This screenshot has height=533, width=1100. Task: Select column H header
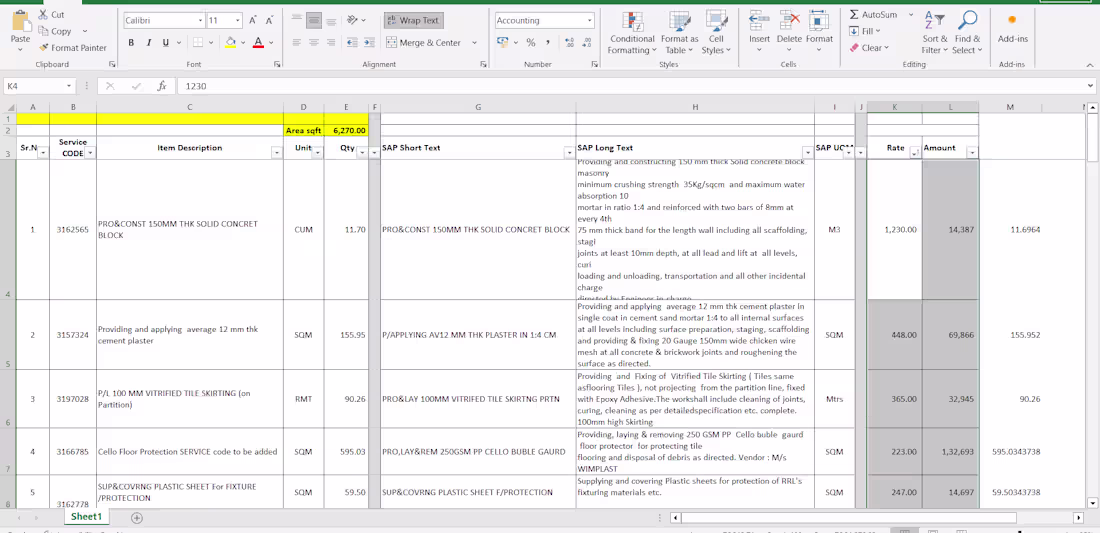[x=695, y=107]
